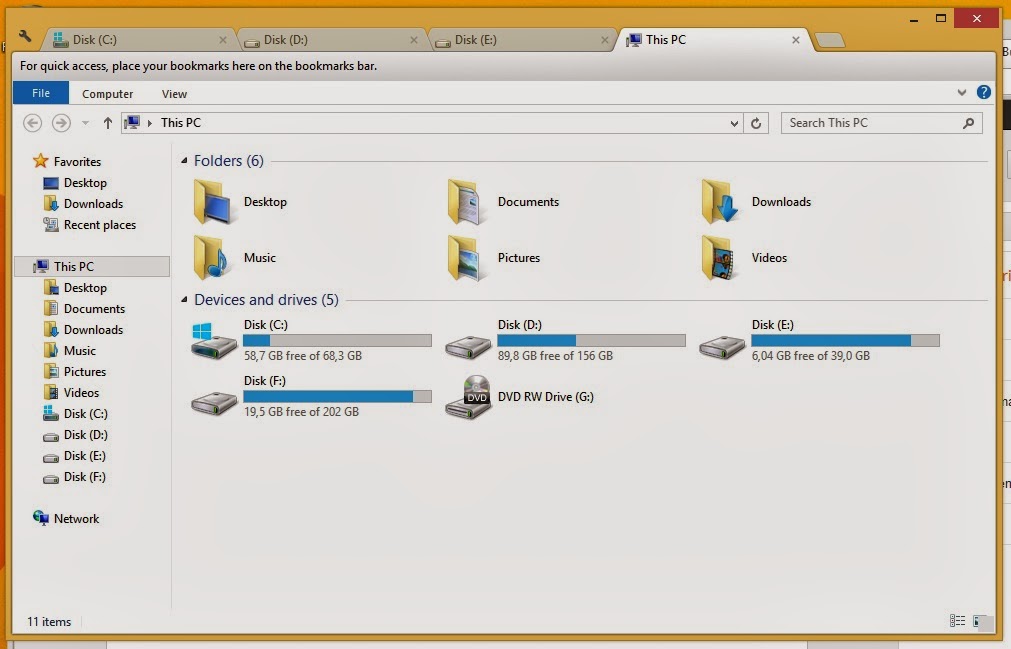
Task: Open the Disk (C:) drive icon
Action: [215, 341]
